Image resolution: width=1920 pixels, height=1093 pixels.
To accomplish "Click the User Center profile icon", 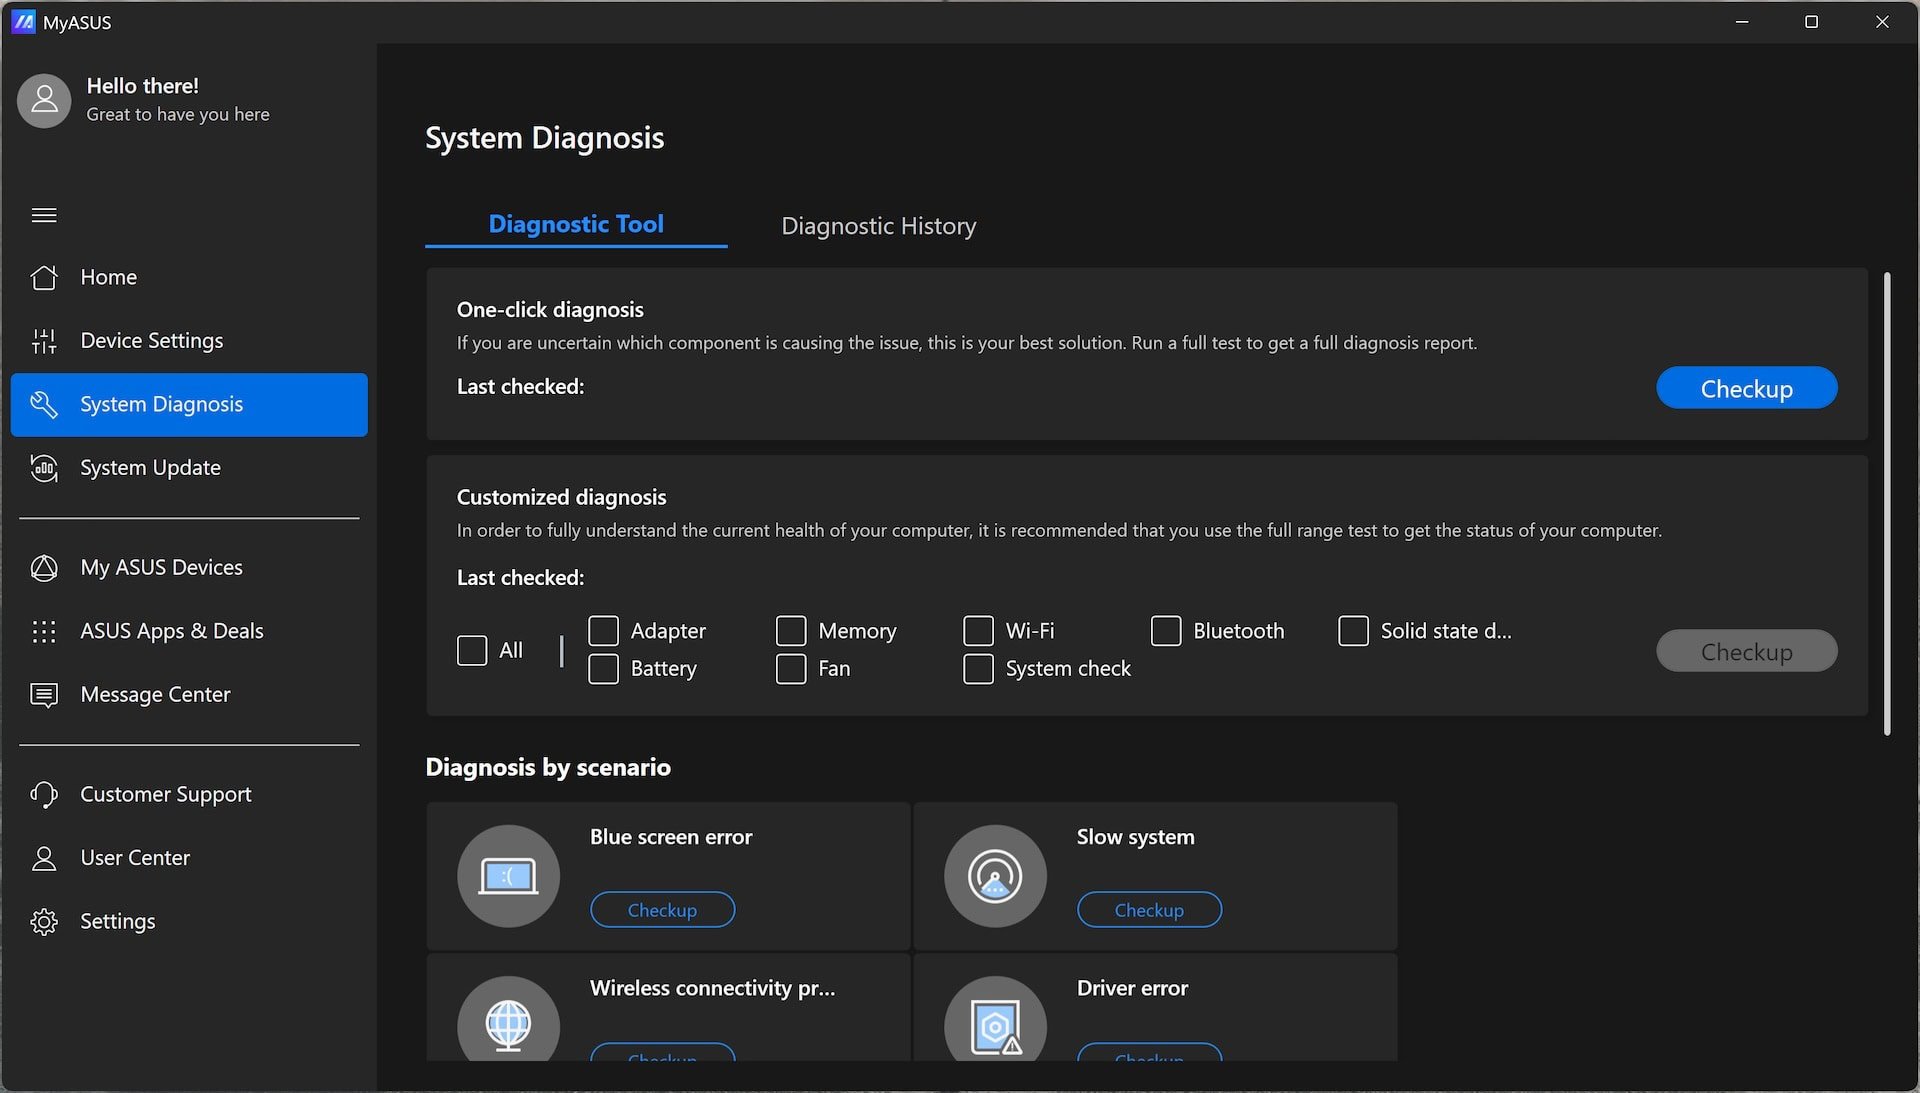I will (44, 858).
